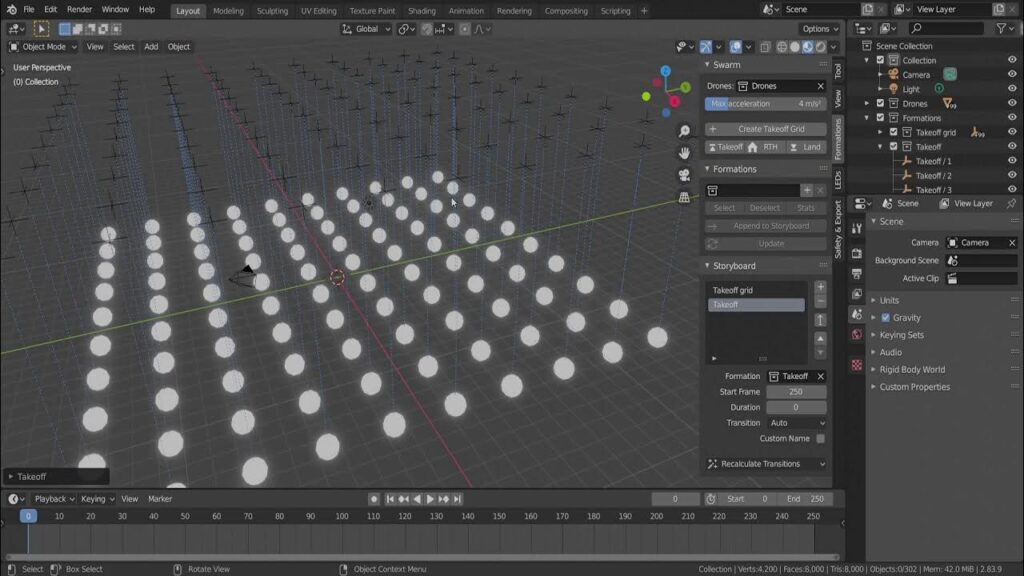Expand the Keying Sets panel
The height and width of the screenshot is (576, 1024).
pyautogui.click(x=901, y=335)
